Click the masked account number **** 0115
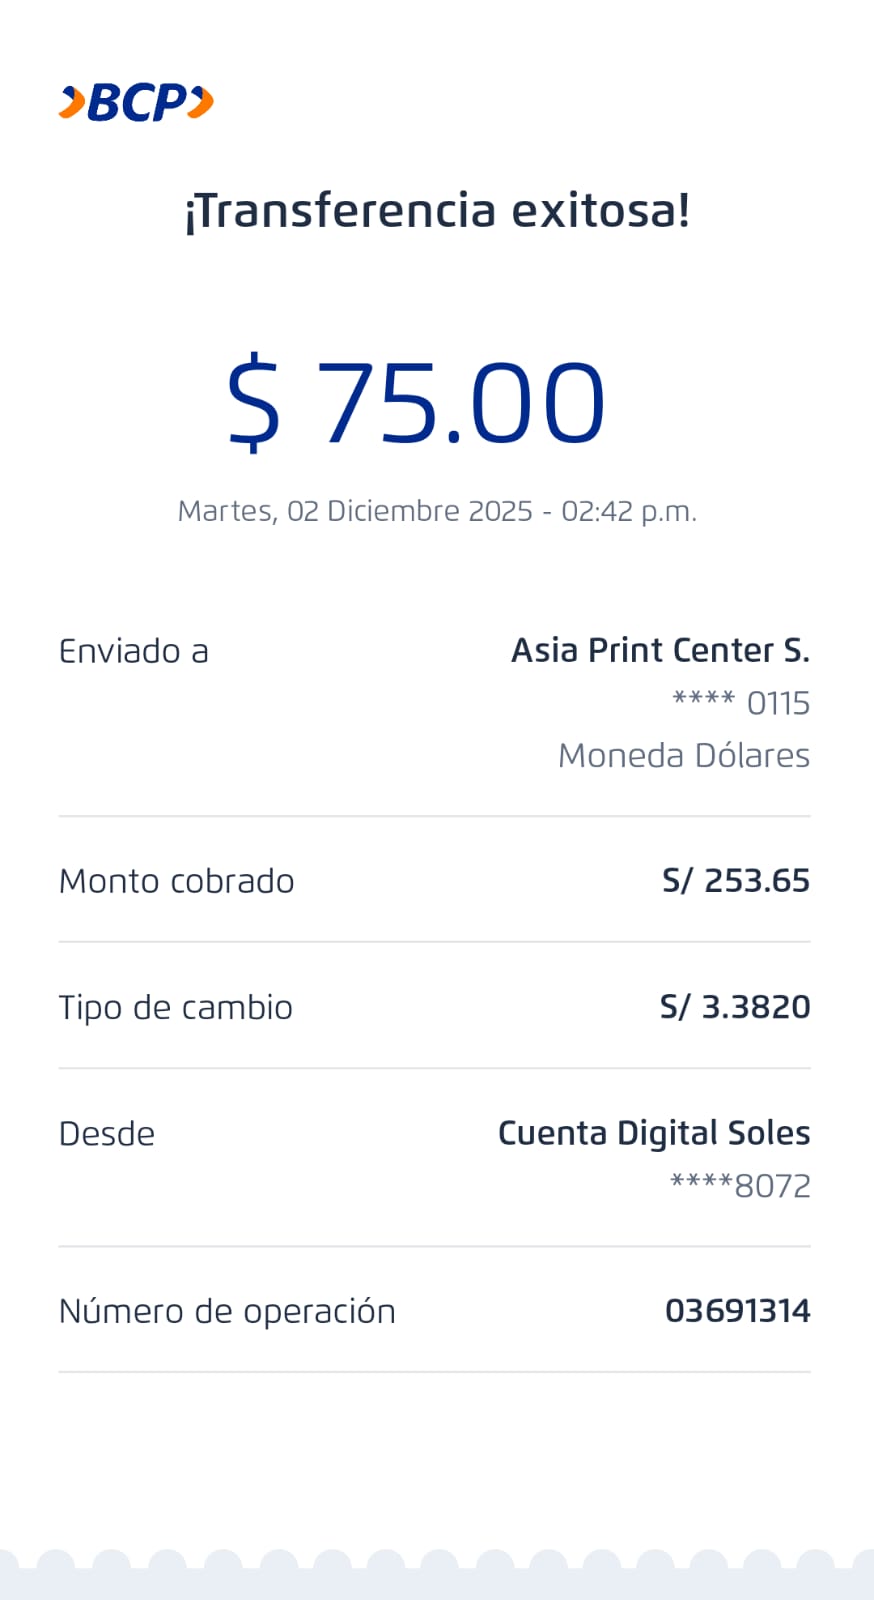The height and width of the screenshot is (1600, 874). tap(741, 703)
